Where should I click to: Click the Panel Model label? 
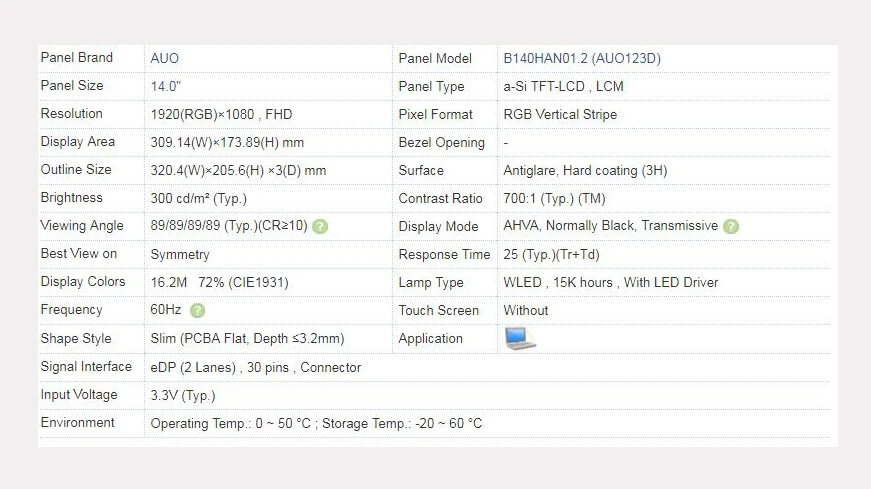click(435, 58)
